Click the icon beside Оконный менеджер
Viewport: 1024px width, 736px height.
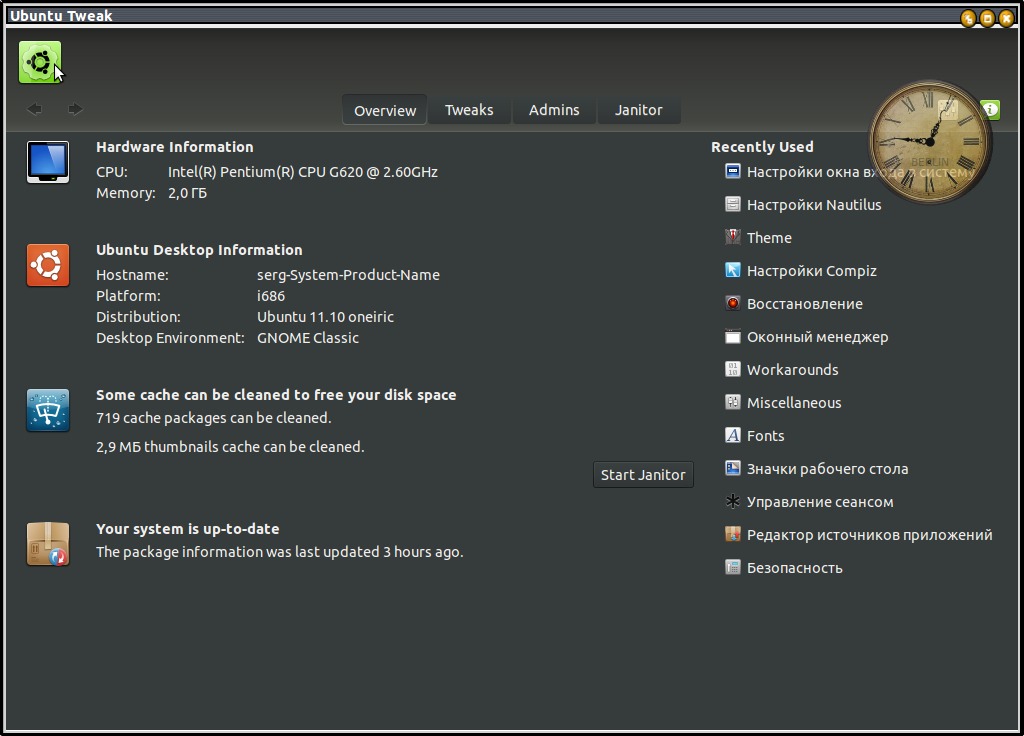point(733,336)
